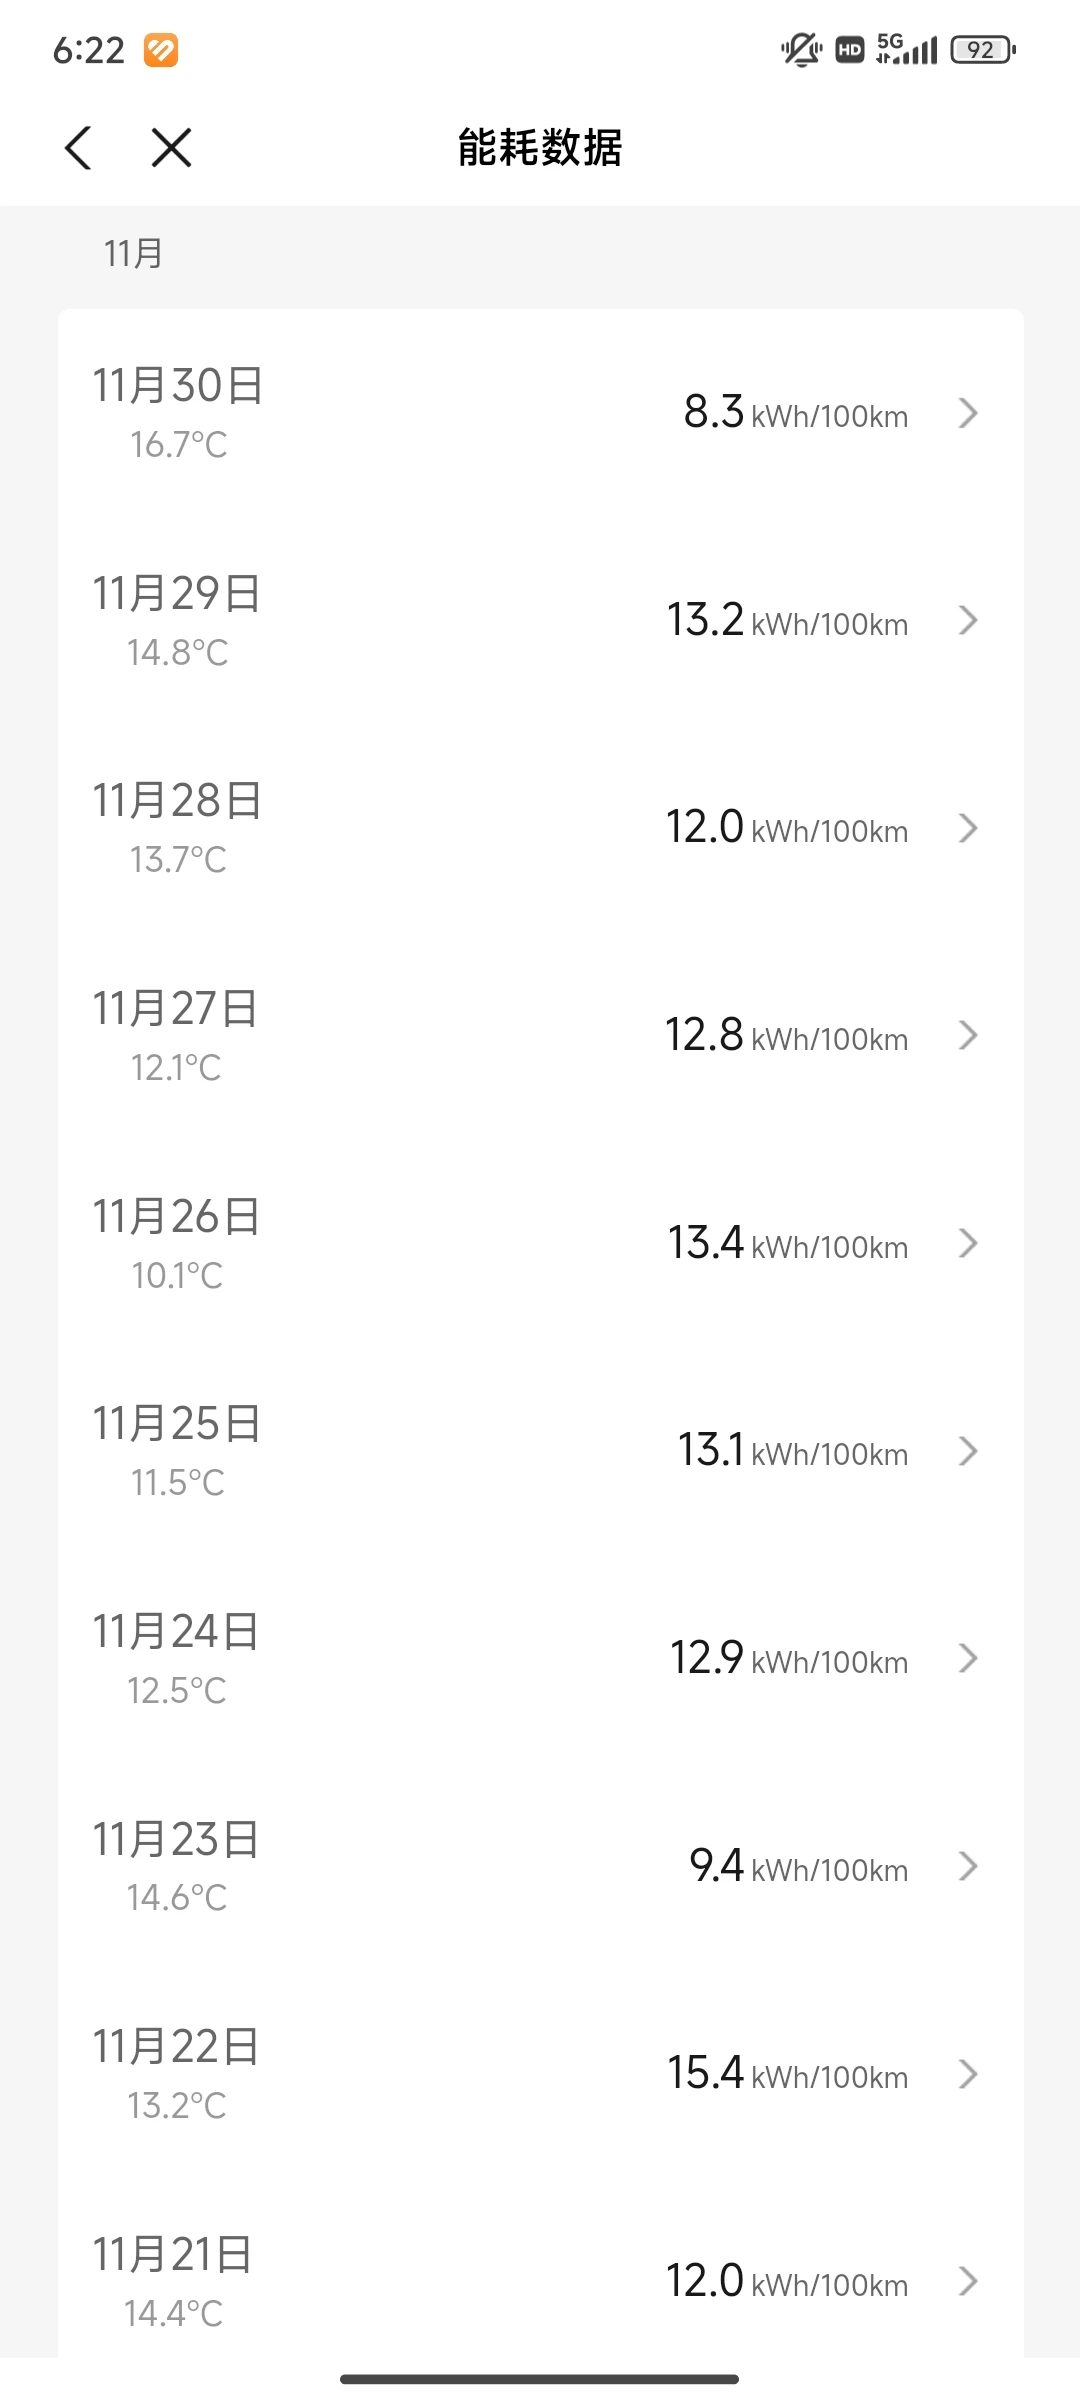Tap the orange notification app icon
1080x2400 pixels.
[160, 50]
